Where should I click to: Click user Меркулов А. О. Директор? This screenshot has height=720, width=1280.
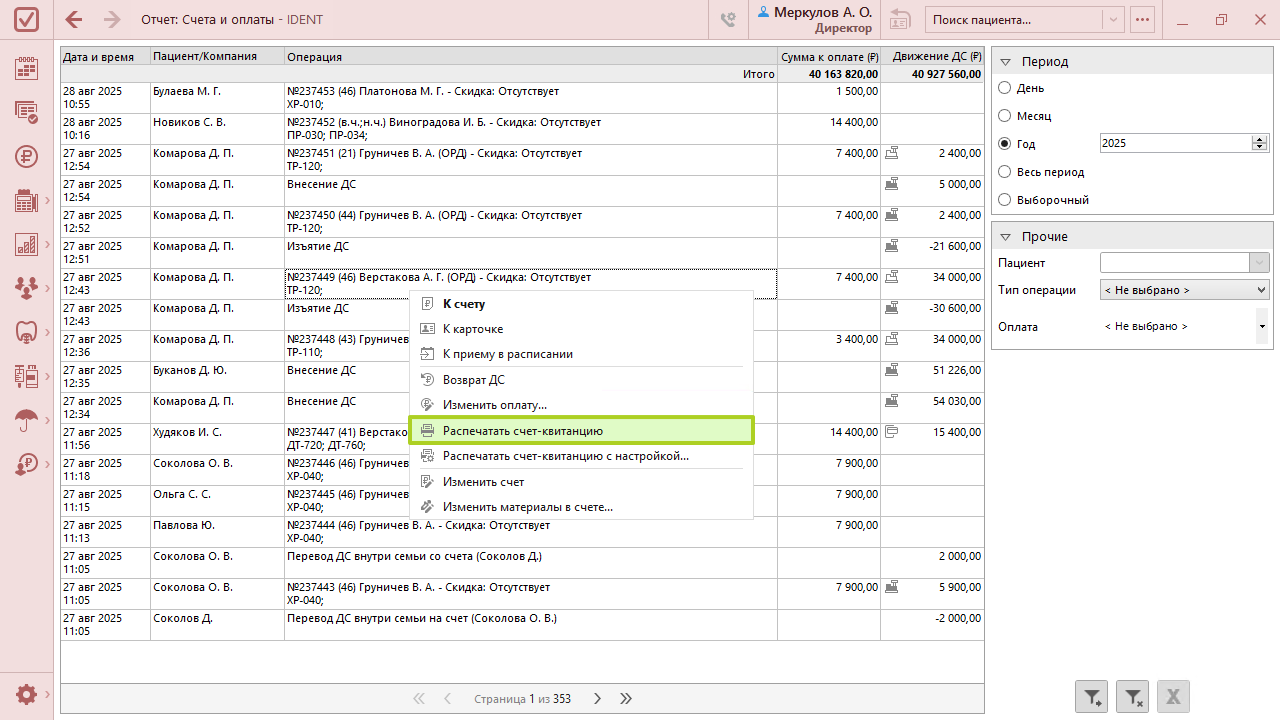pos(815,19)
